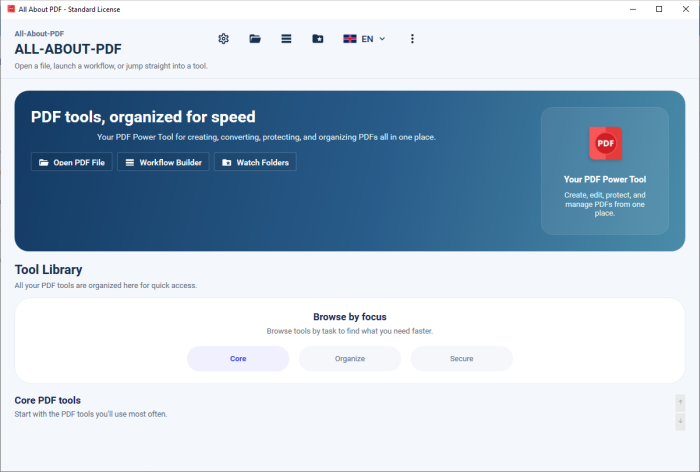This screenshot has width=700, height=472.
Task: Open settings via the gear icon
Action: coord(224,39)
